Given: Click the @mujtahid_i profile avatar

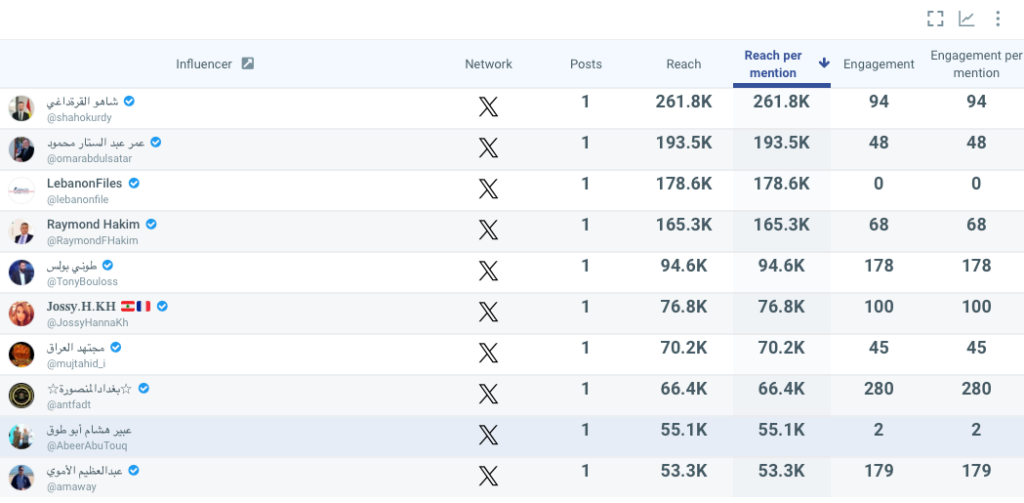Looking at the screenshot, I should [22, 354].
